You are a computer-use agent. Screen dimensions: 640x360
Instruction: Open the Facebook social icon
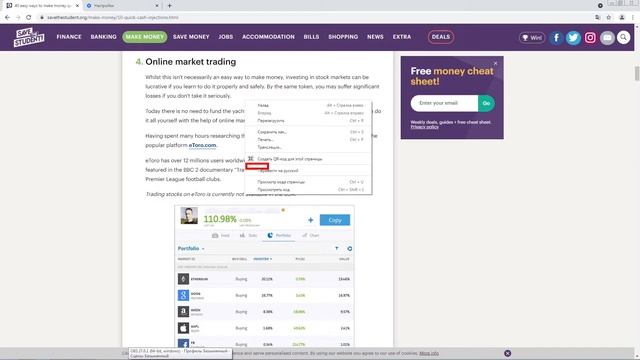[x=556, y=38]
